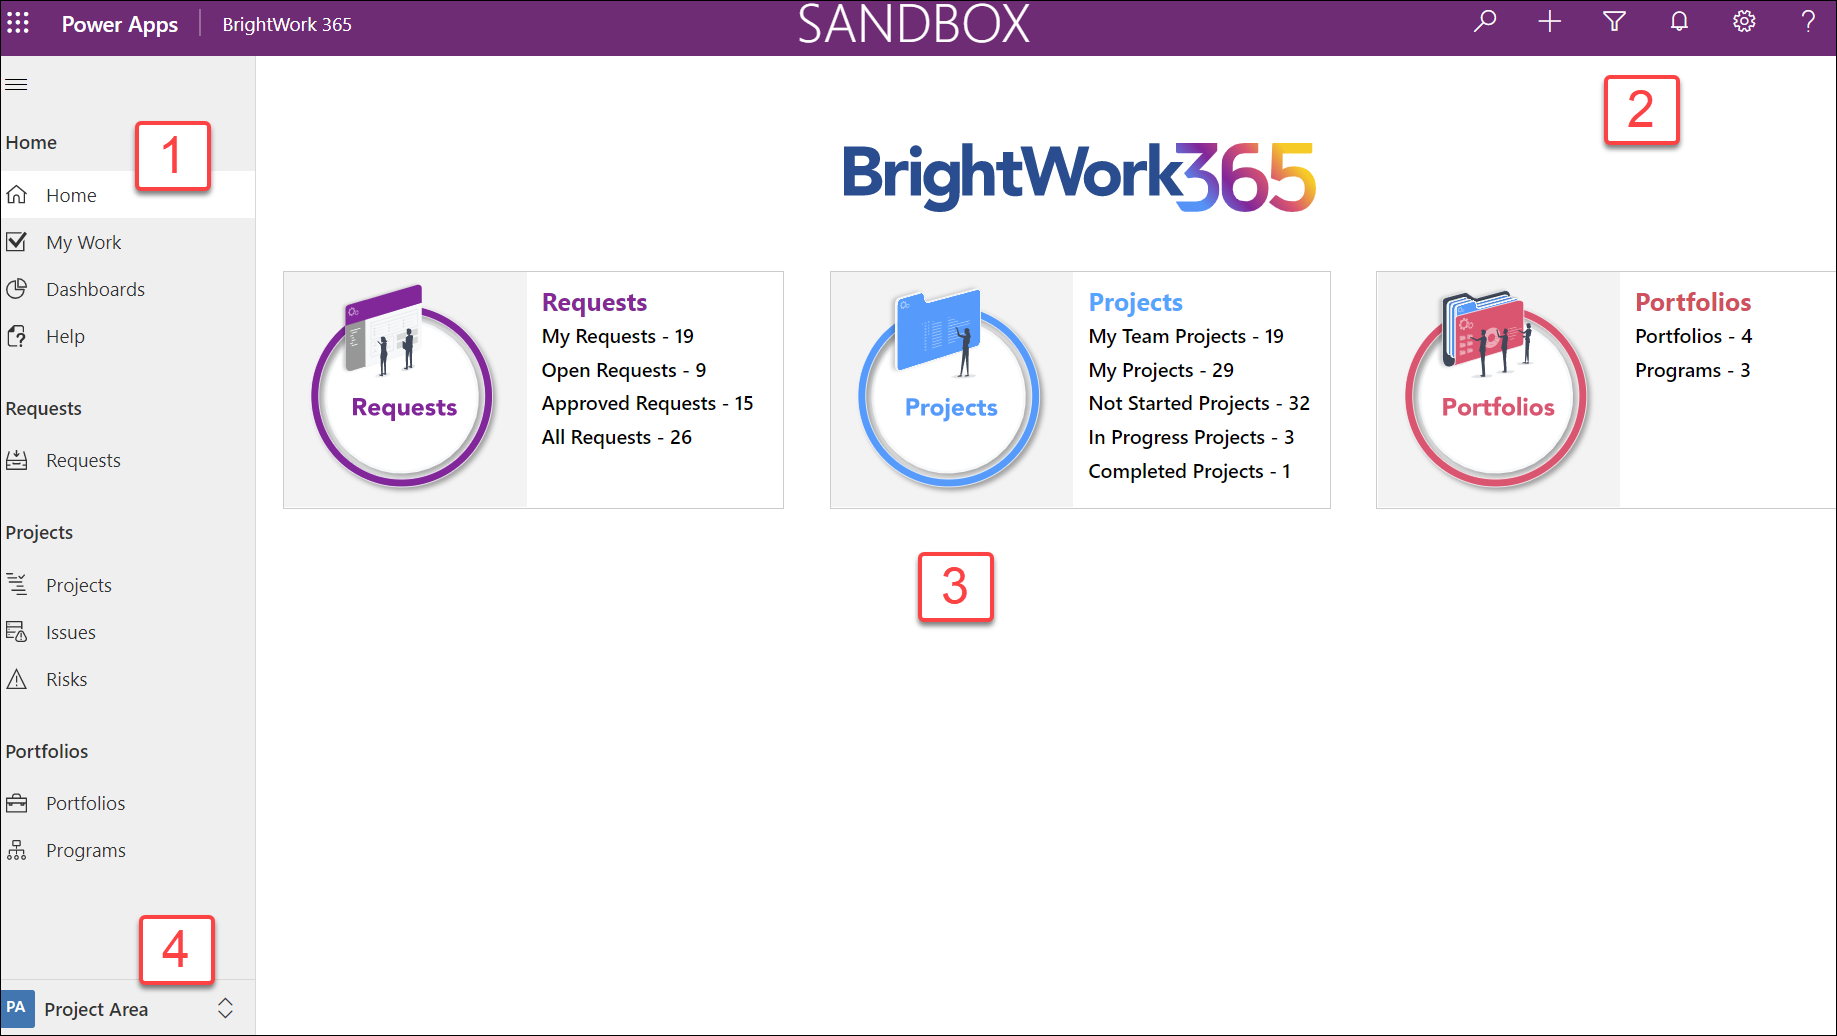Image resolution: width=1837 pixels, height=1036 pixels.
Task: Open My Projects - 29
Action: point(1160,370)
